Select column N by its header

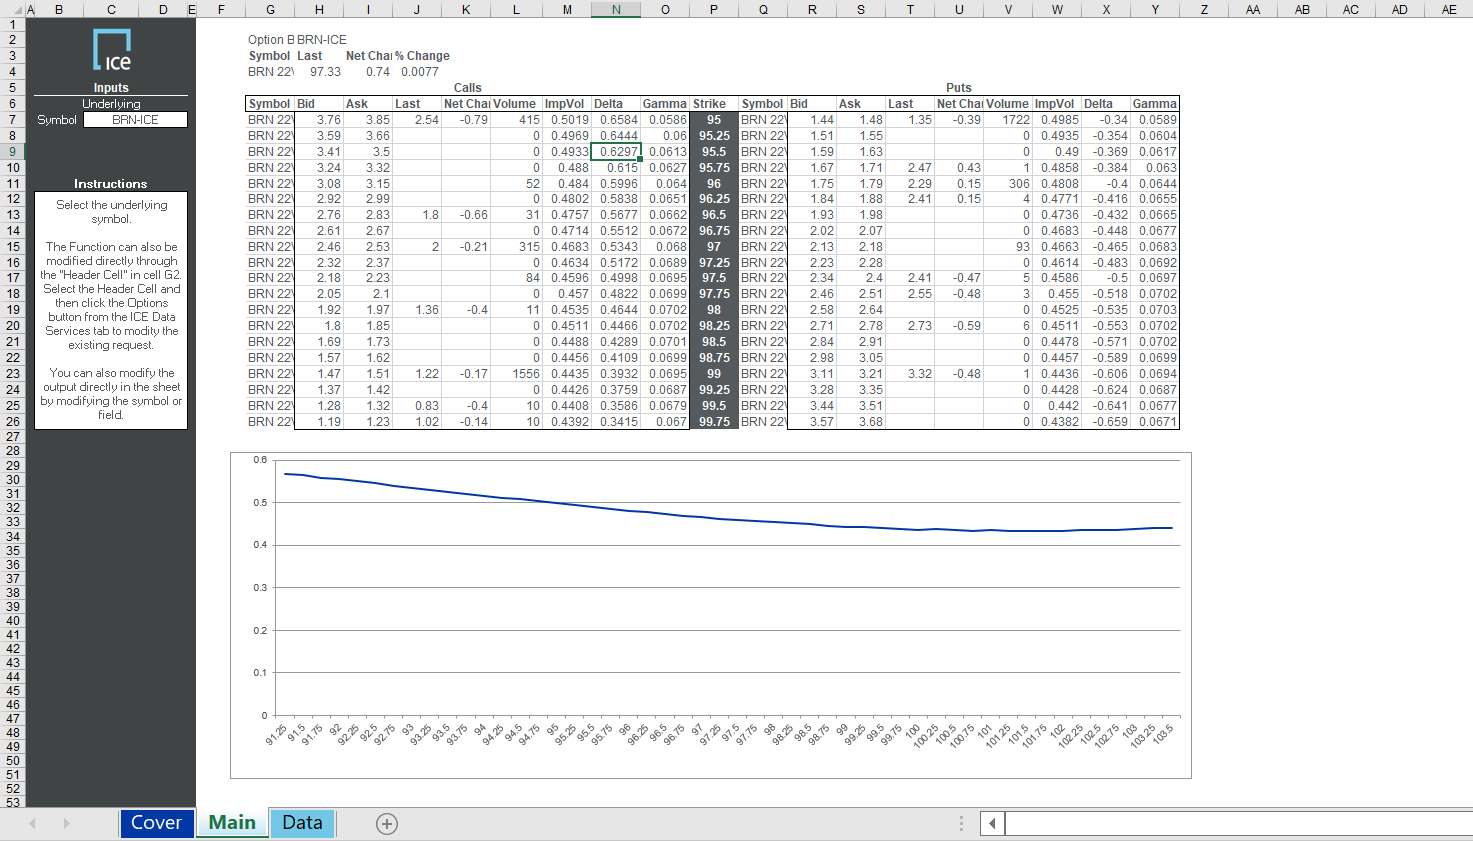click(x=615, y=9)
